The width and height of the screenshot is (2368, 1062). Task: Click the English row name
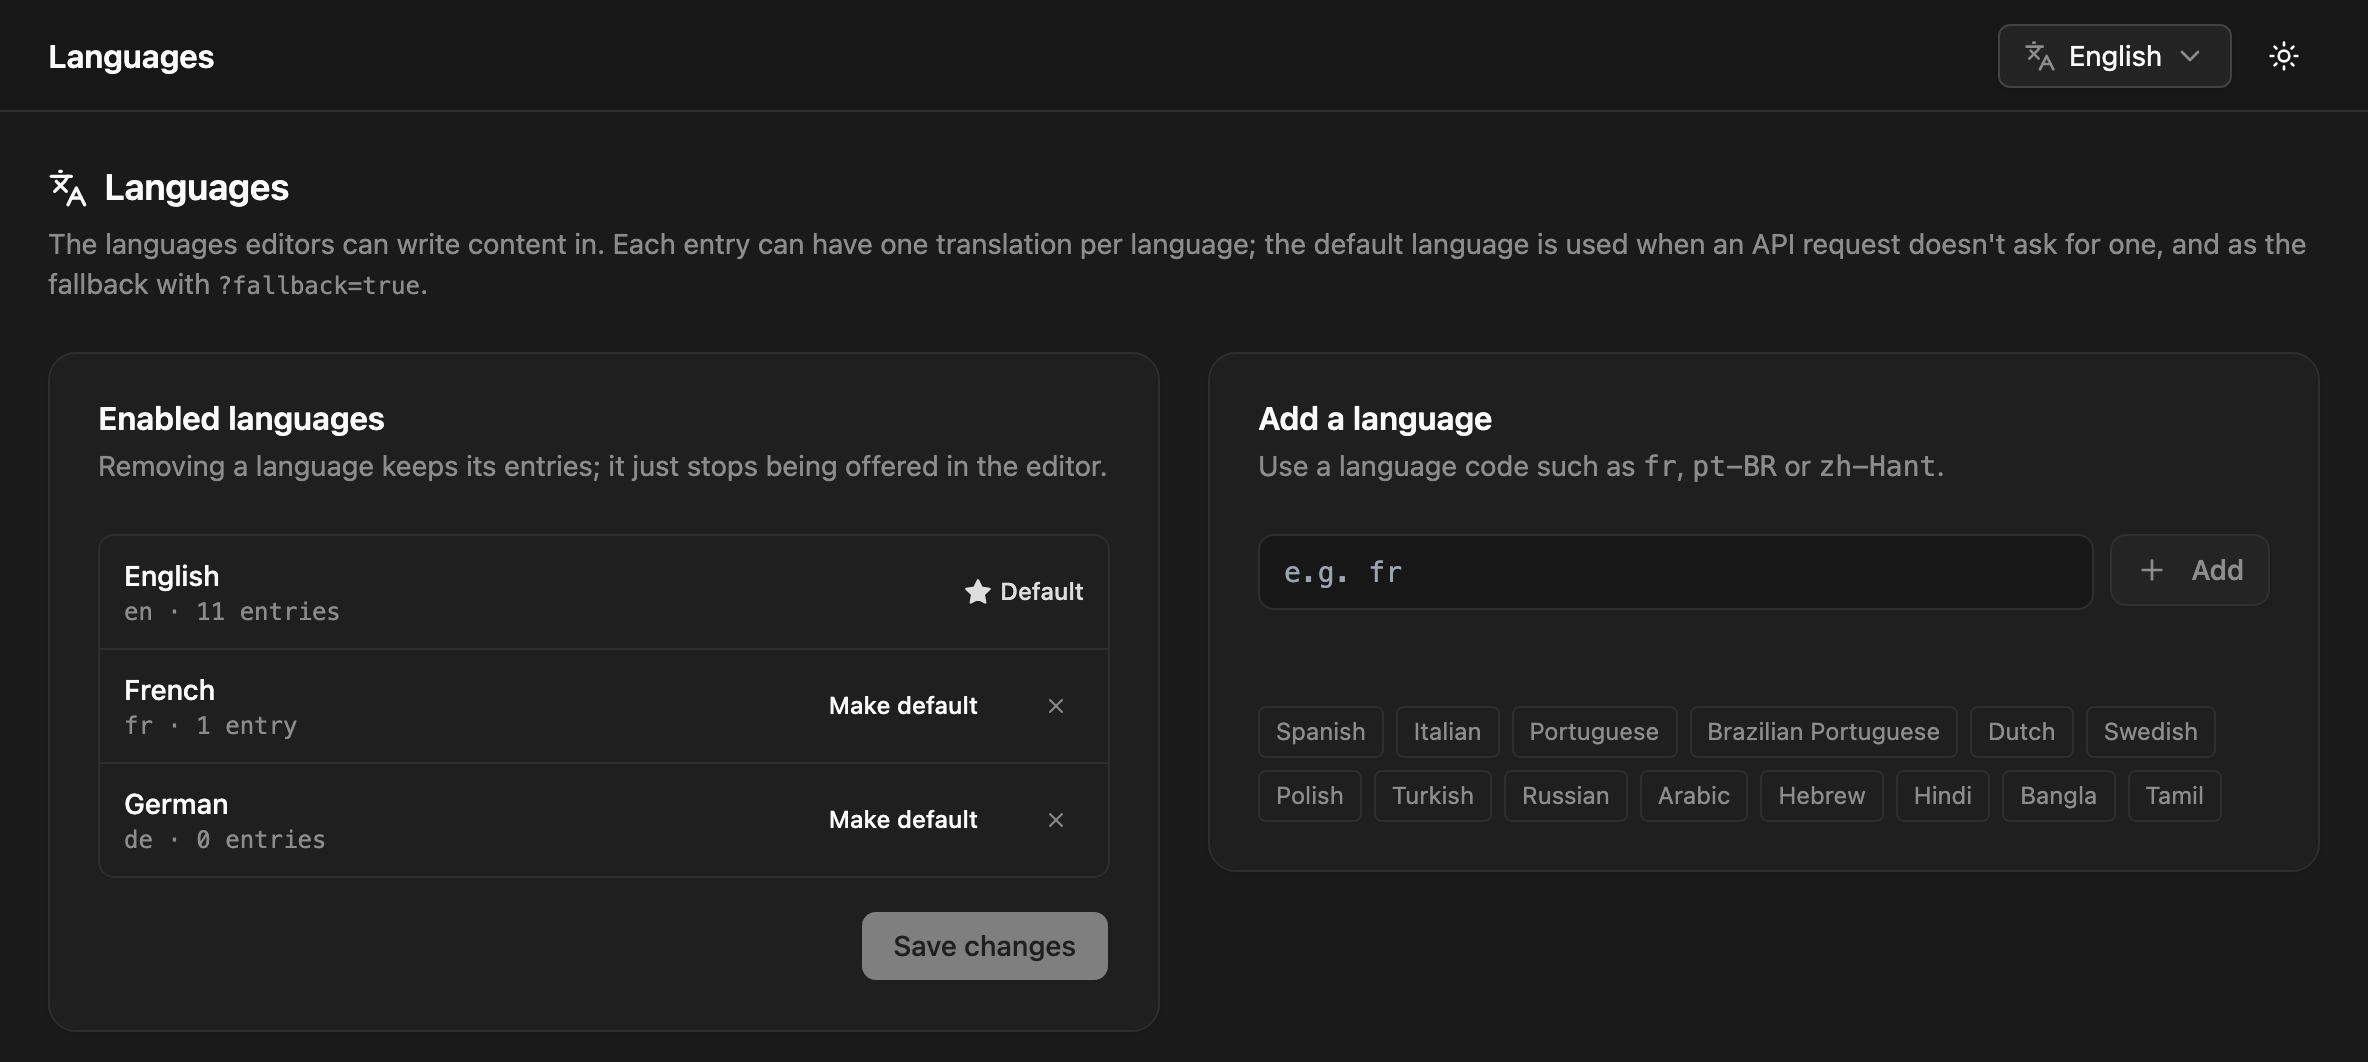[x=171, y=576]
